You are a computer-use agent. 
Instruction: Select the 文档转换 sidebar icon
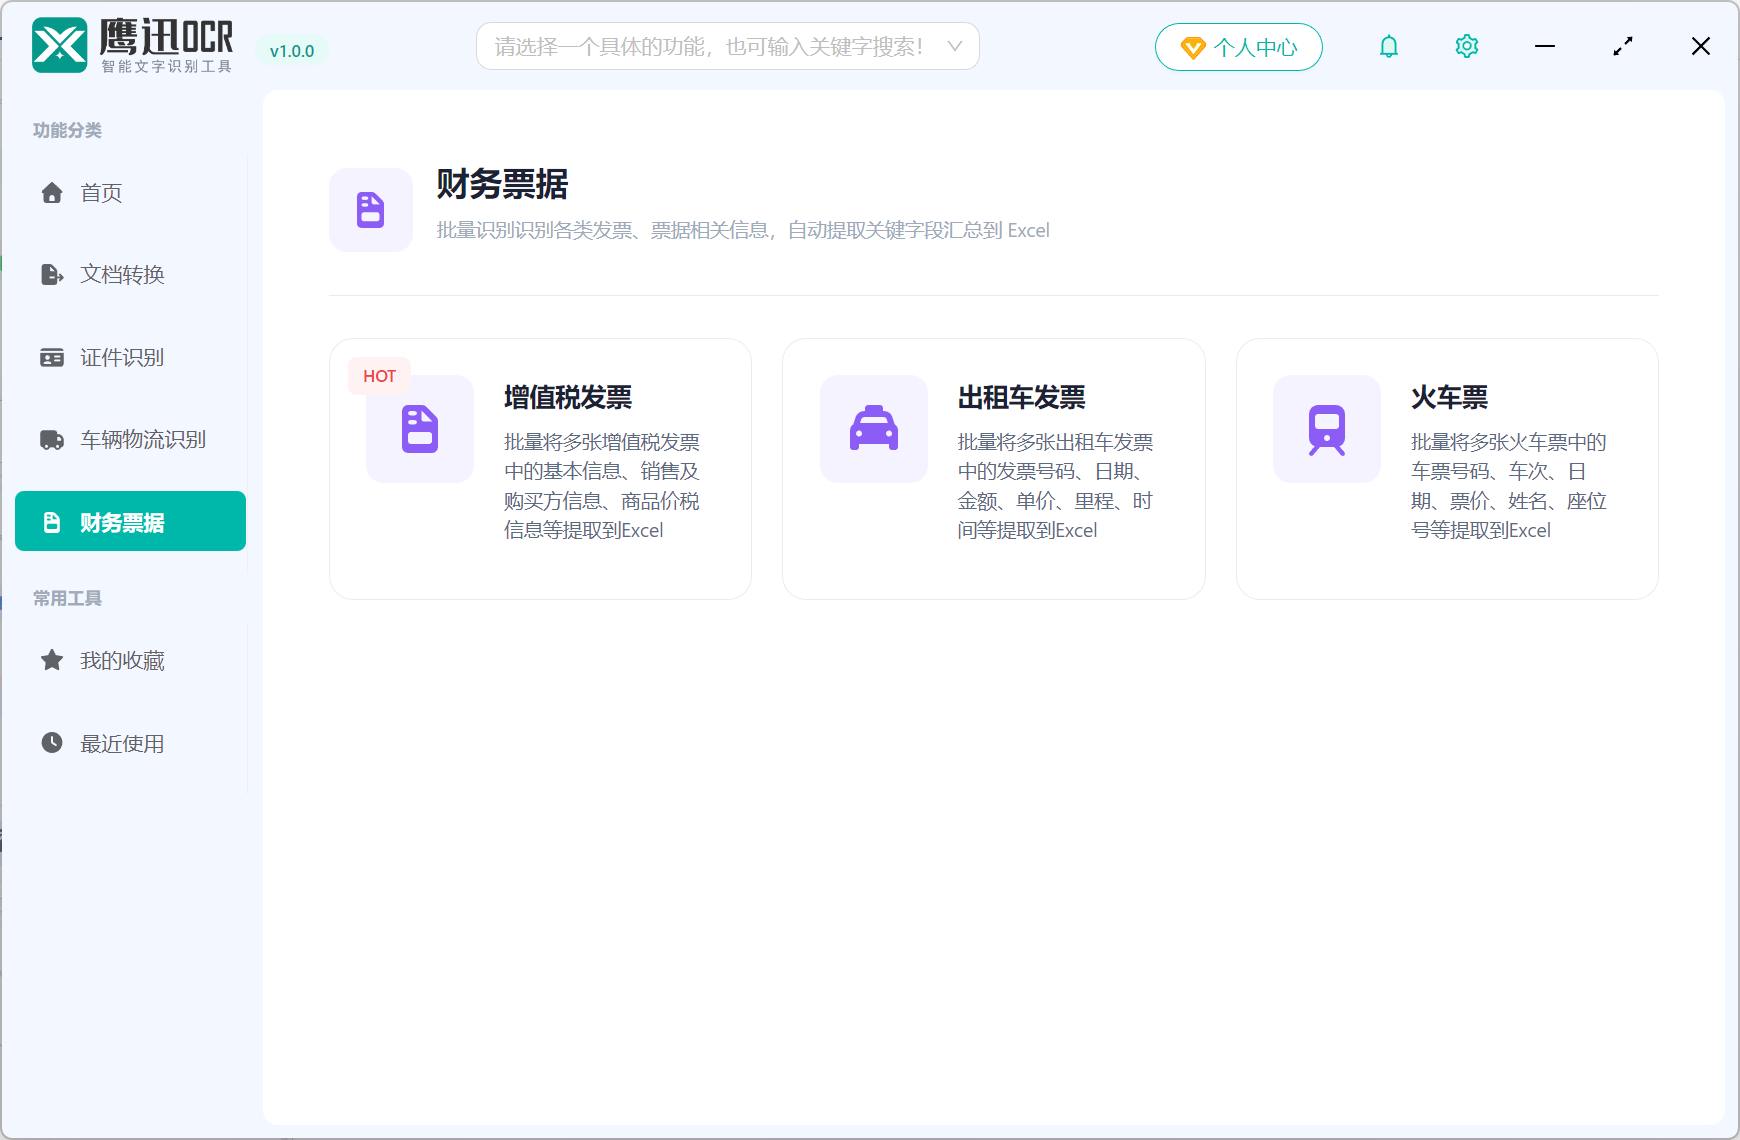[51, 275]
